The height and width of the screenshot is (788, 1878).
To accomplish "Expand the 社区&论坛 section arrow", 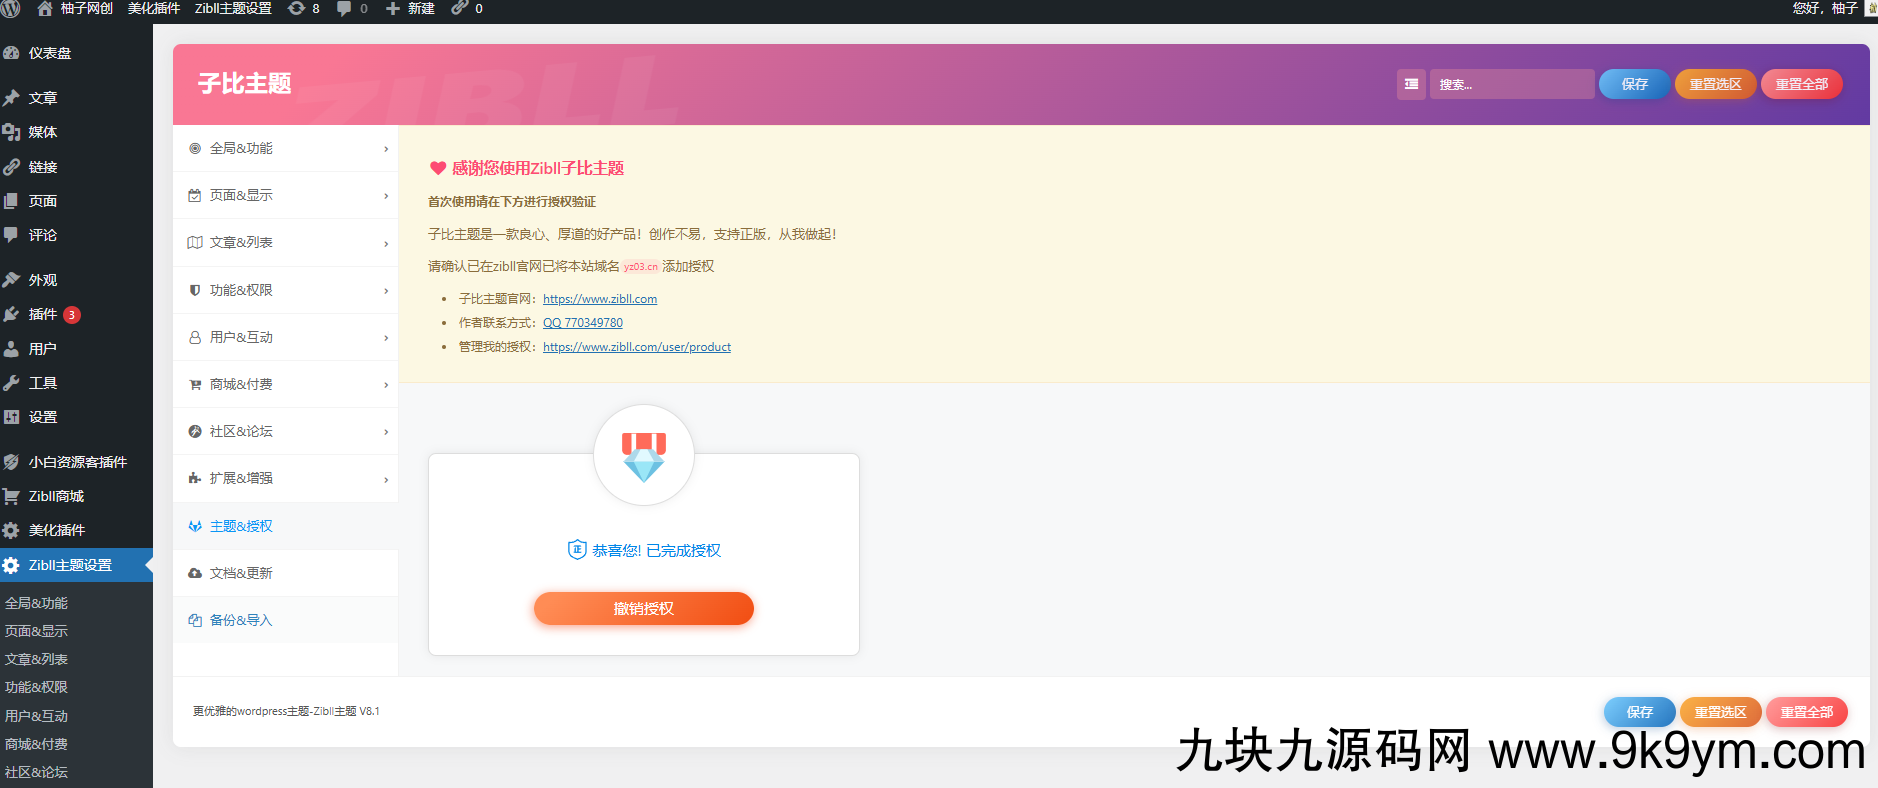I will pyautogui.click(x=386, y=432).
